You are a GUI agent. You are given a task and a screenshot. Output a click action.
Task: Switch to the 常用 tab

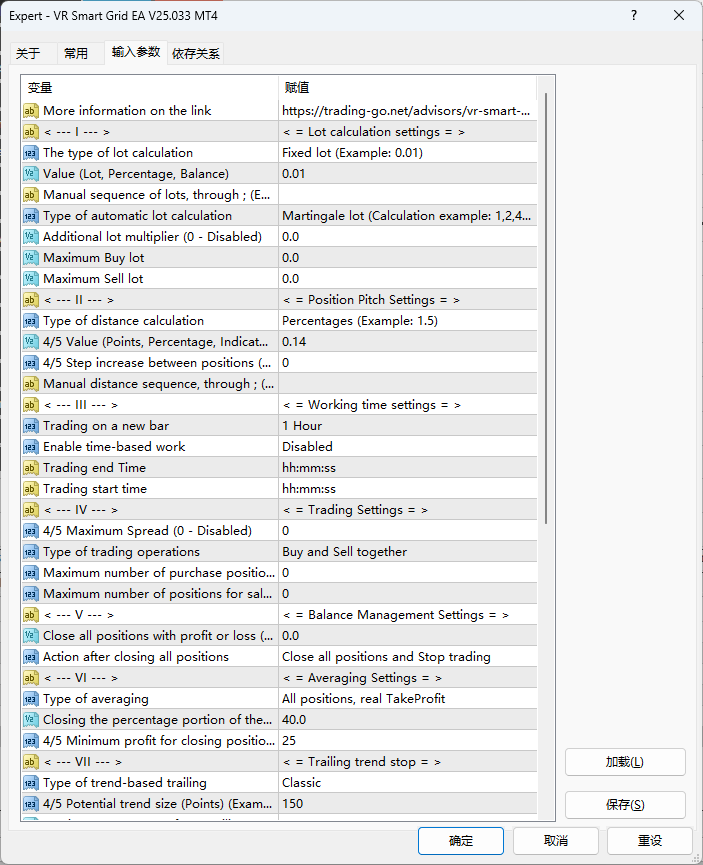click(x=76, y=54)
